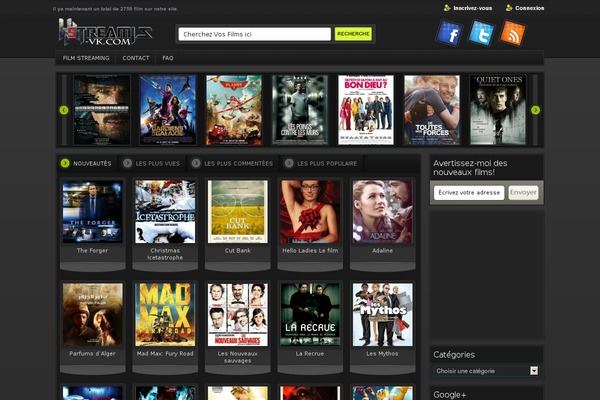This screenshot has height=400, width=600.
Task: Click the arrow icon beside Les plus commentées
Action: coord(196,163)
